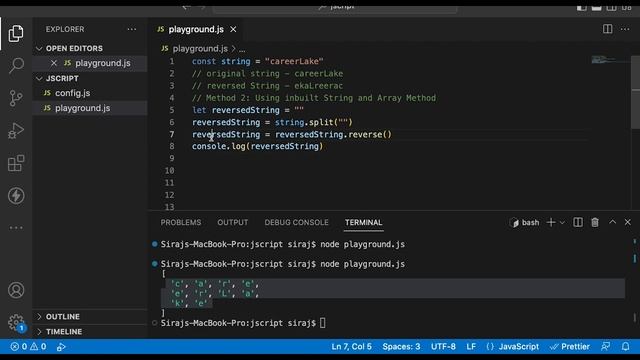Click line number 5 in gutter
The height and width of the screenshot is (360, 640).
pyautogui.click(x=172, y=110)
